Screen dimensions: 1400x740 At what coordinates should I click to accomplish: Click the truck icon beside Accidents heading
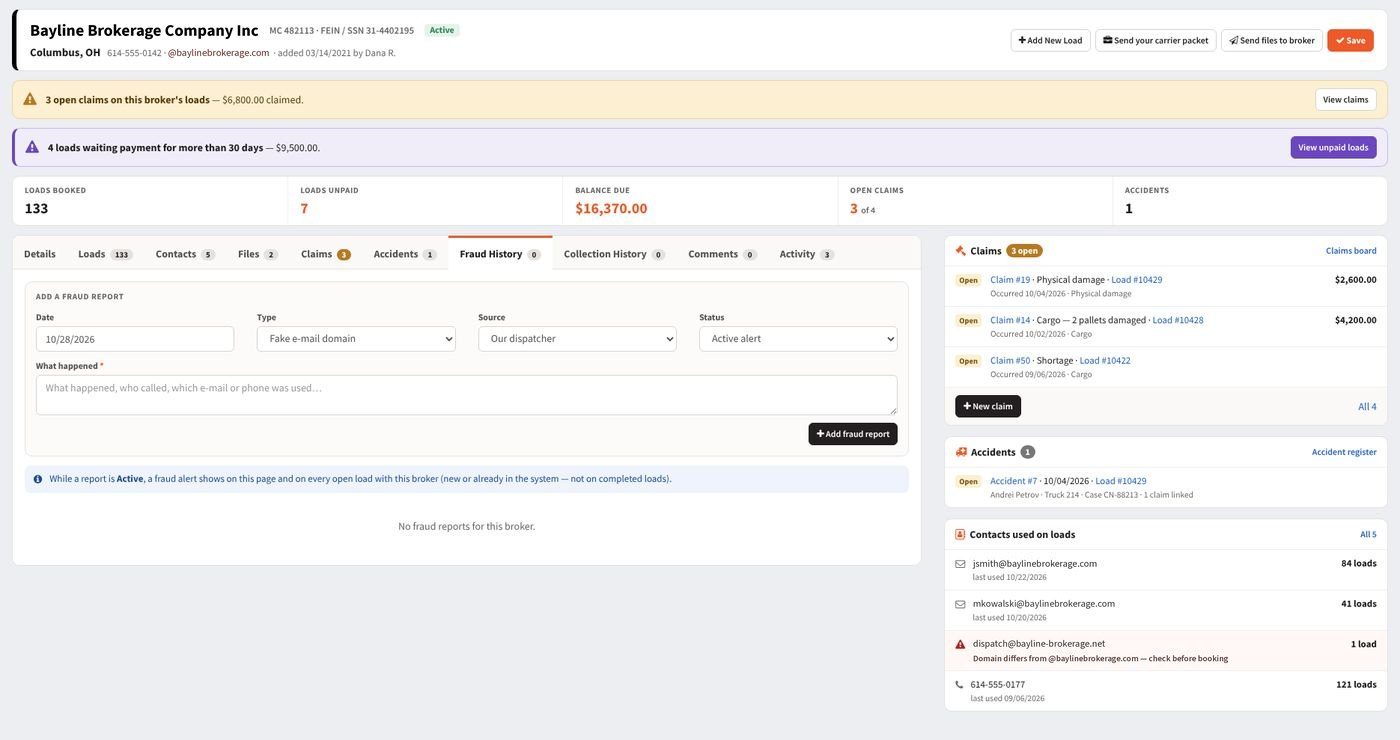(961, 452)
